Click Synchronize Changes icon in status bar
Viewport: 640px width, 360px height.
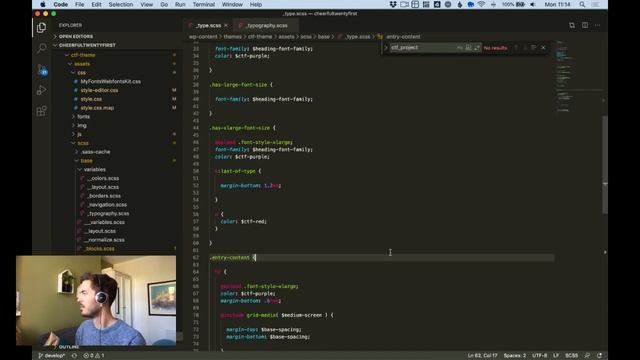click(x=74, y=356)
